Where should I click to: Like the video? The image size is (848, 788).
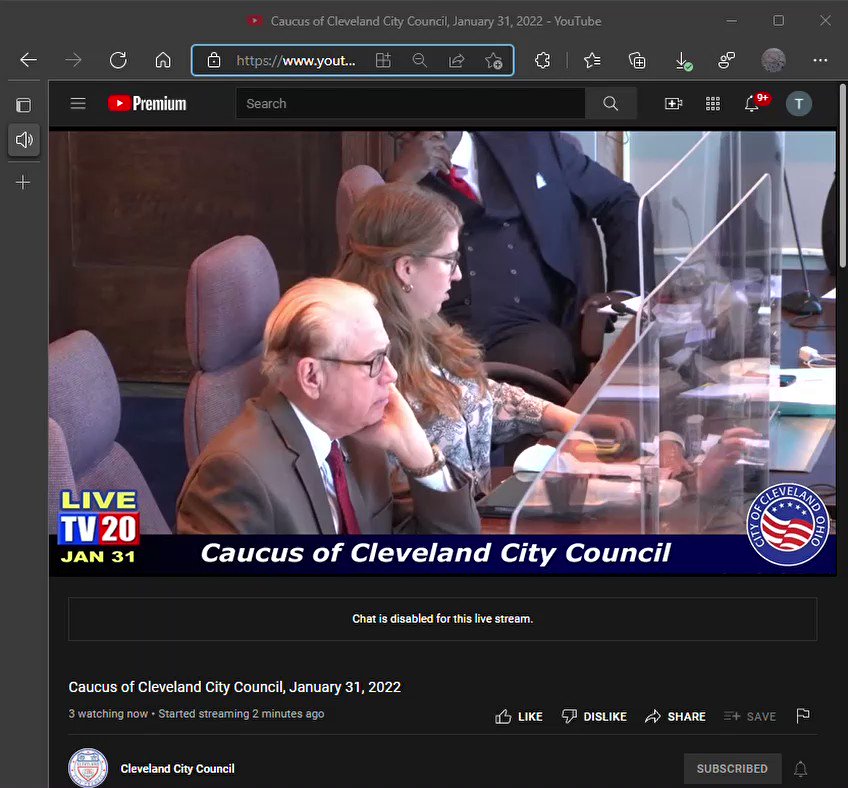519,717
